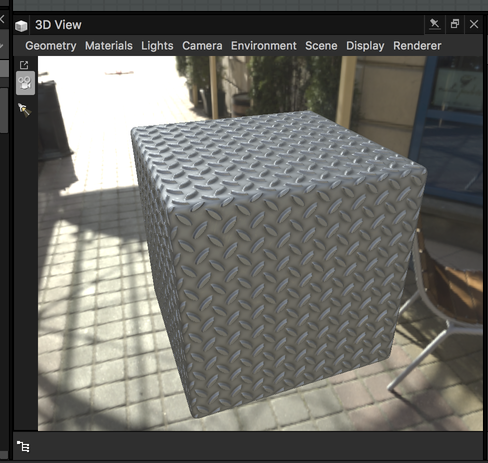
Task: Open the Display menu
Action: (x=365, y=46)
